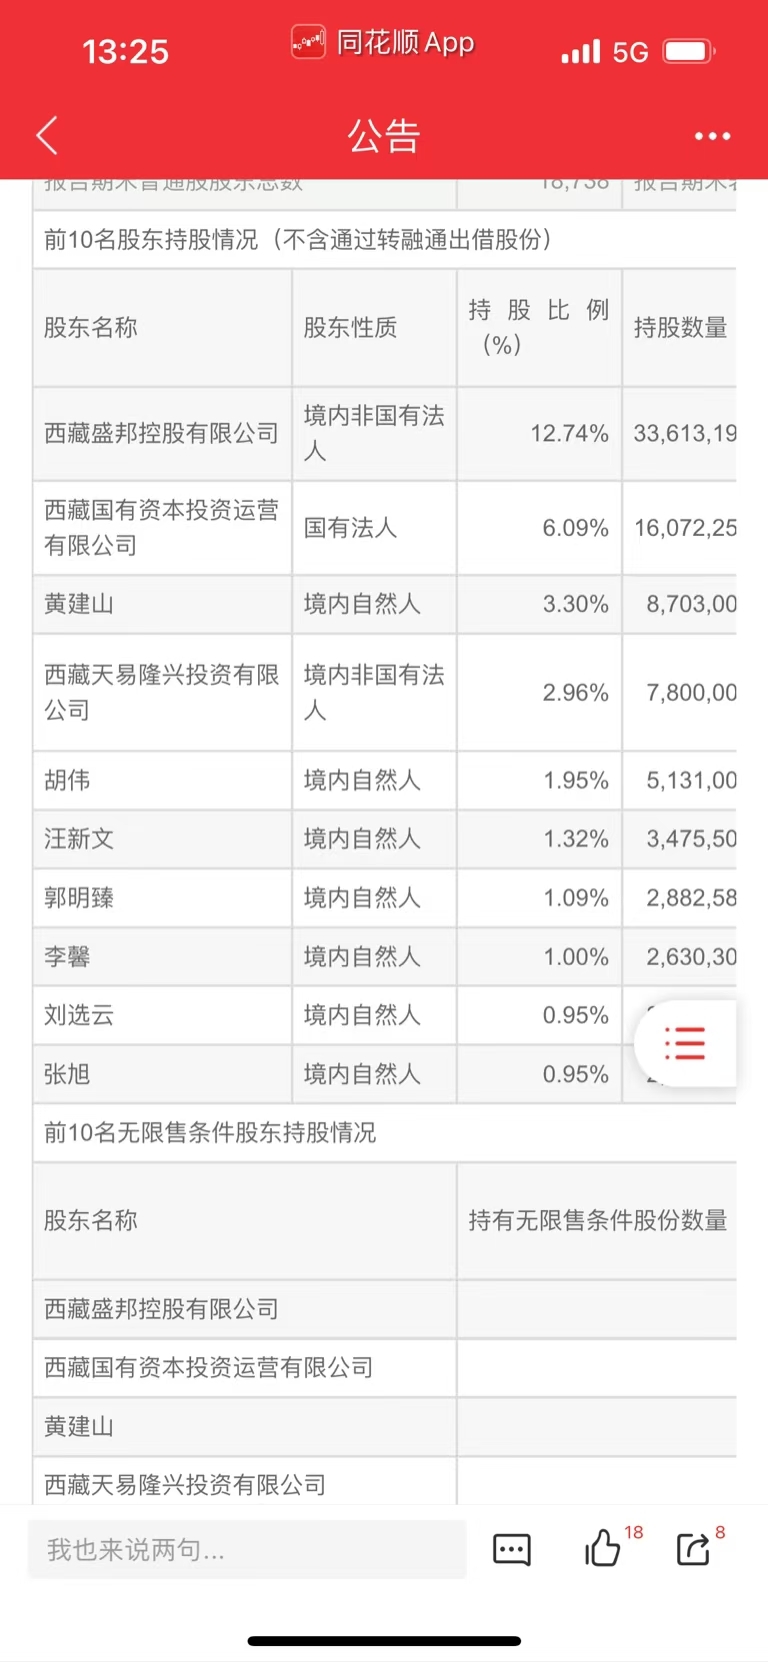
Task: Share the announcement using share icon
Action: coord(694,1549)
